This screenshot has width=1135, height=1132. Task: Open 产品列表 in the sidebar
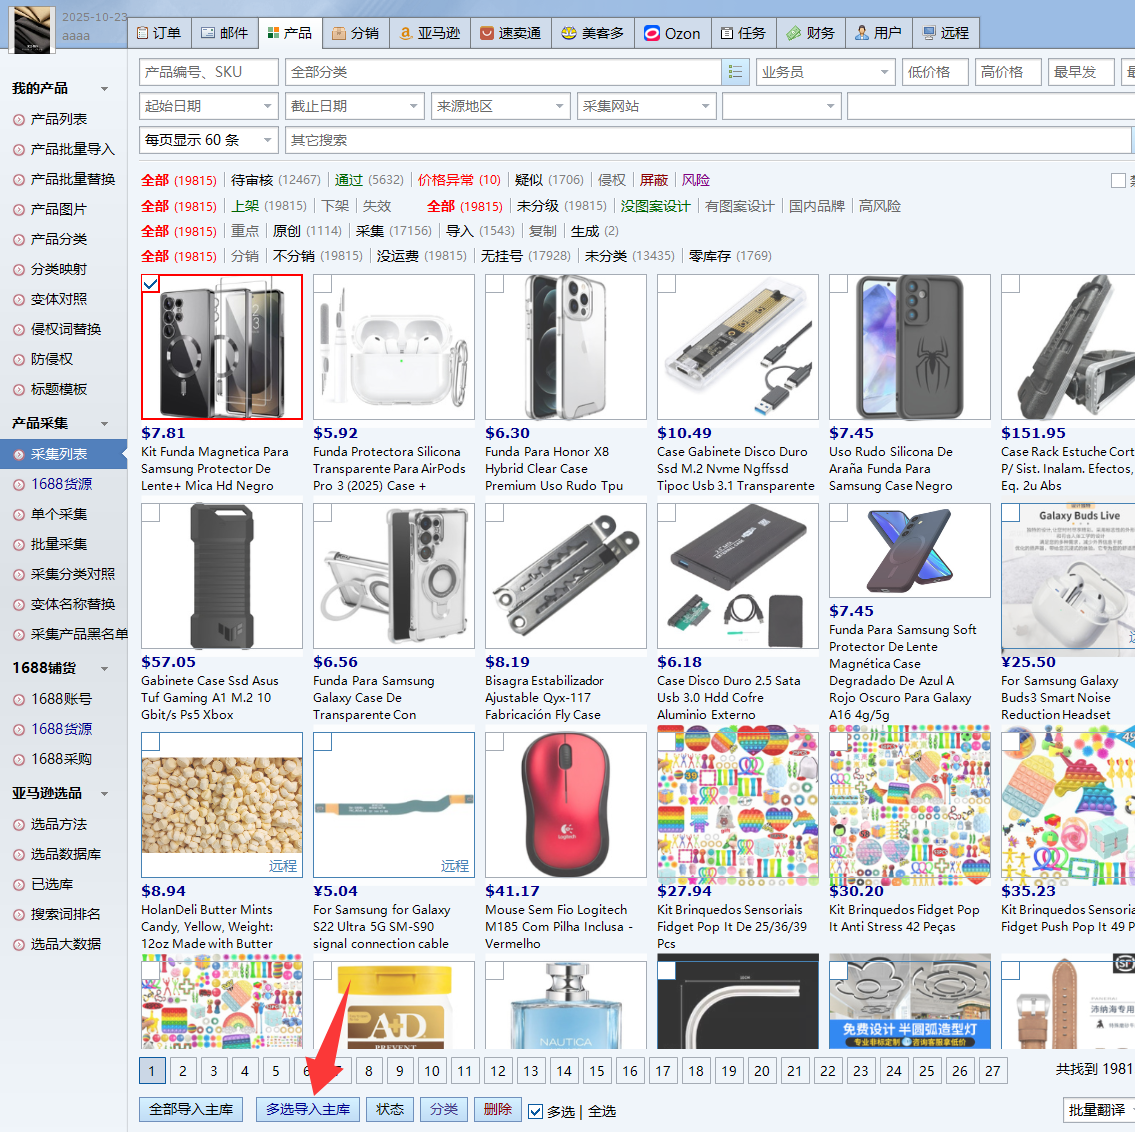pos(59,119)
